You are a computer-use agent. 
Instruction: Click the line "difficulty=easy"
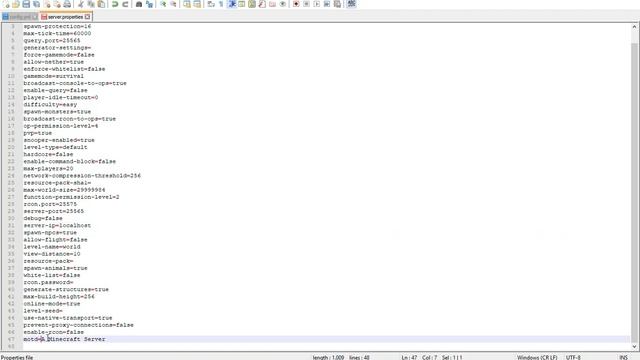coord(50,104)
